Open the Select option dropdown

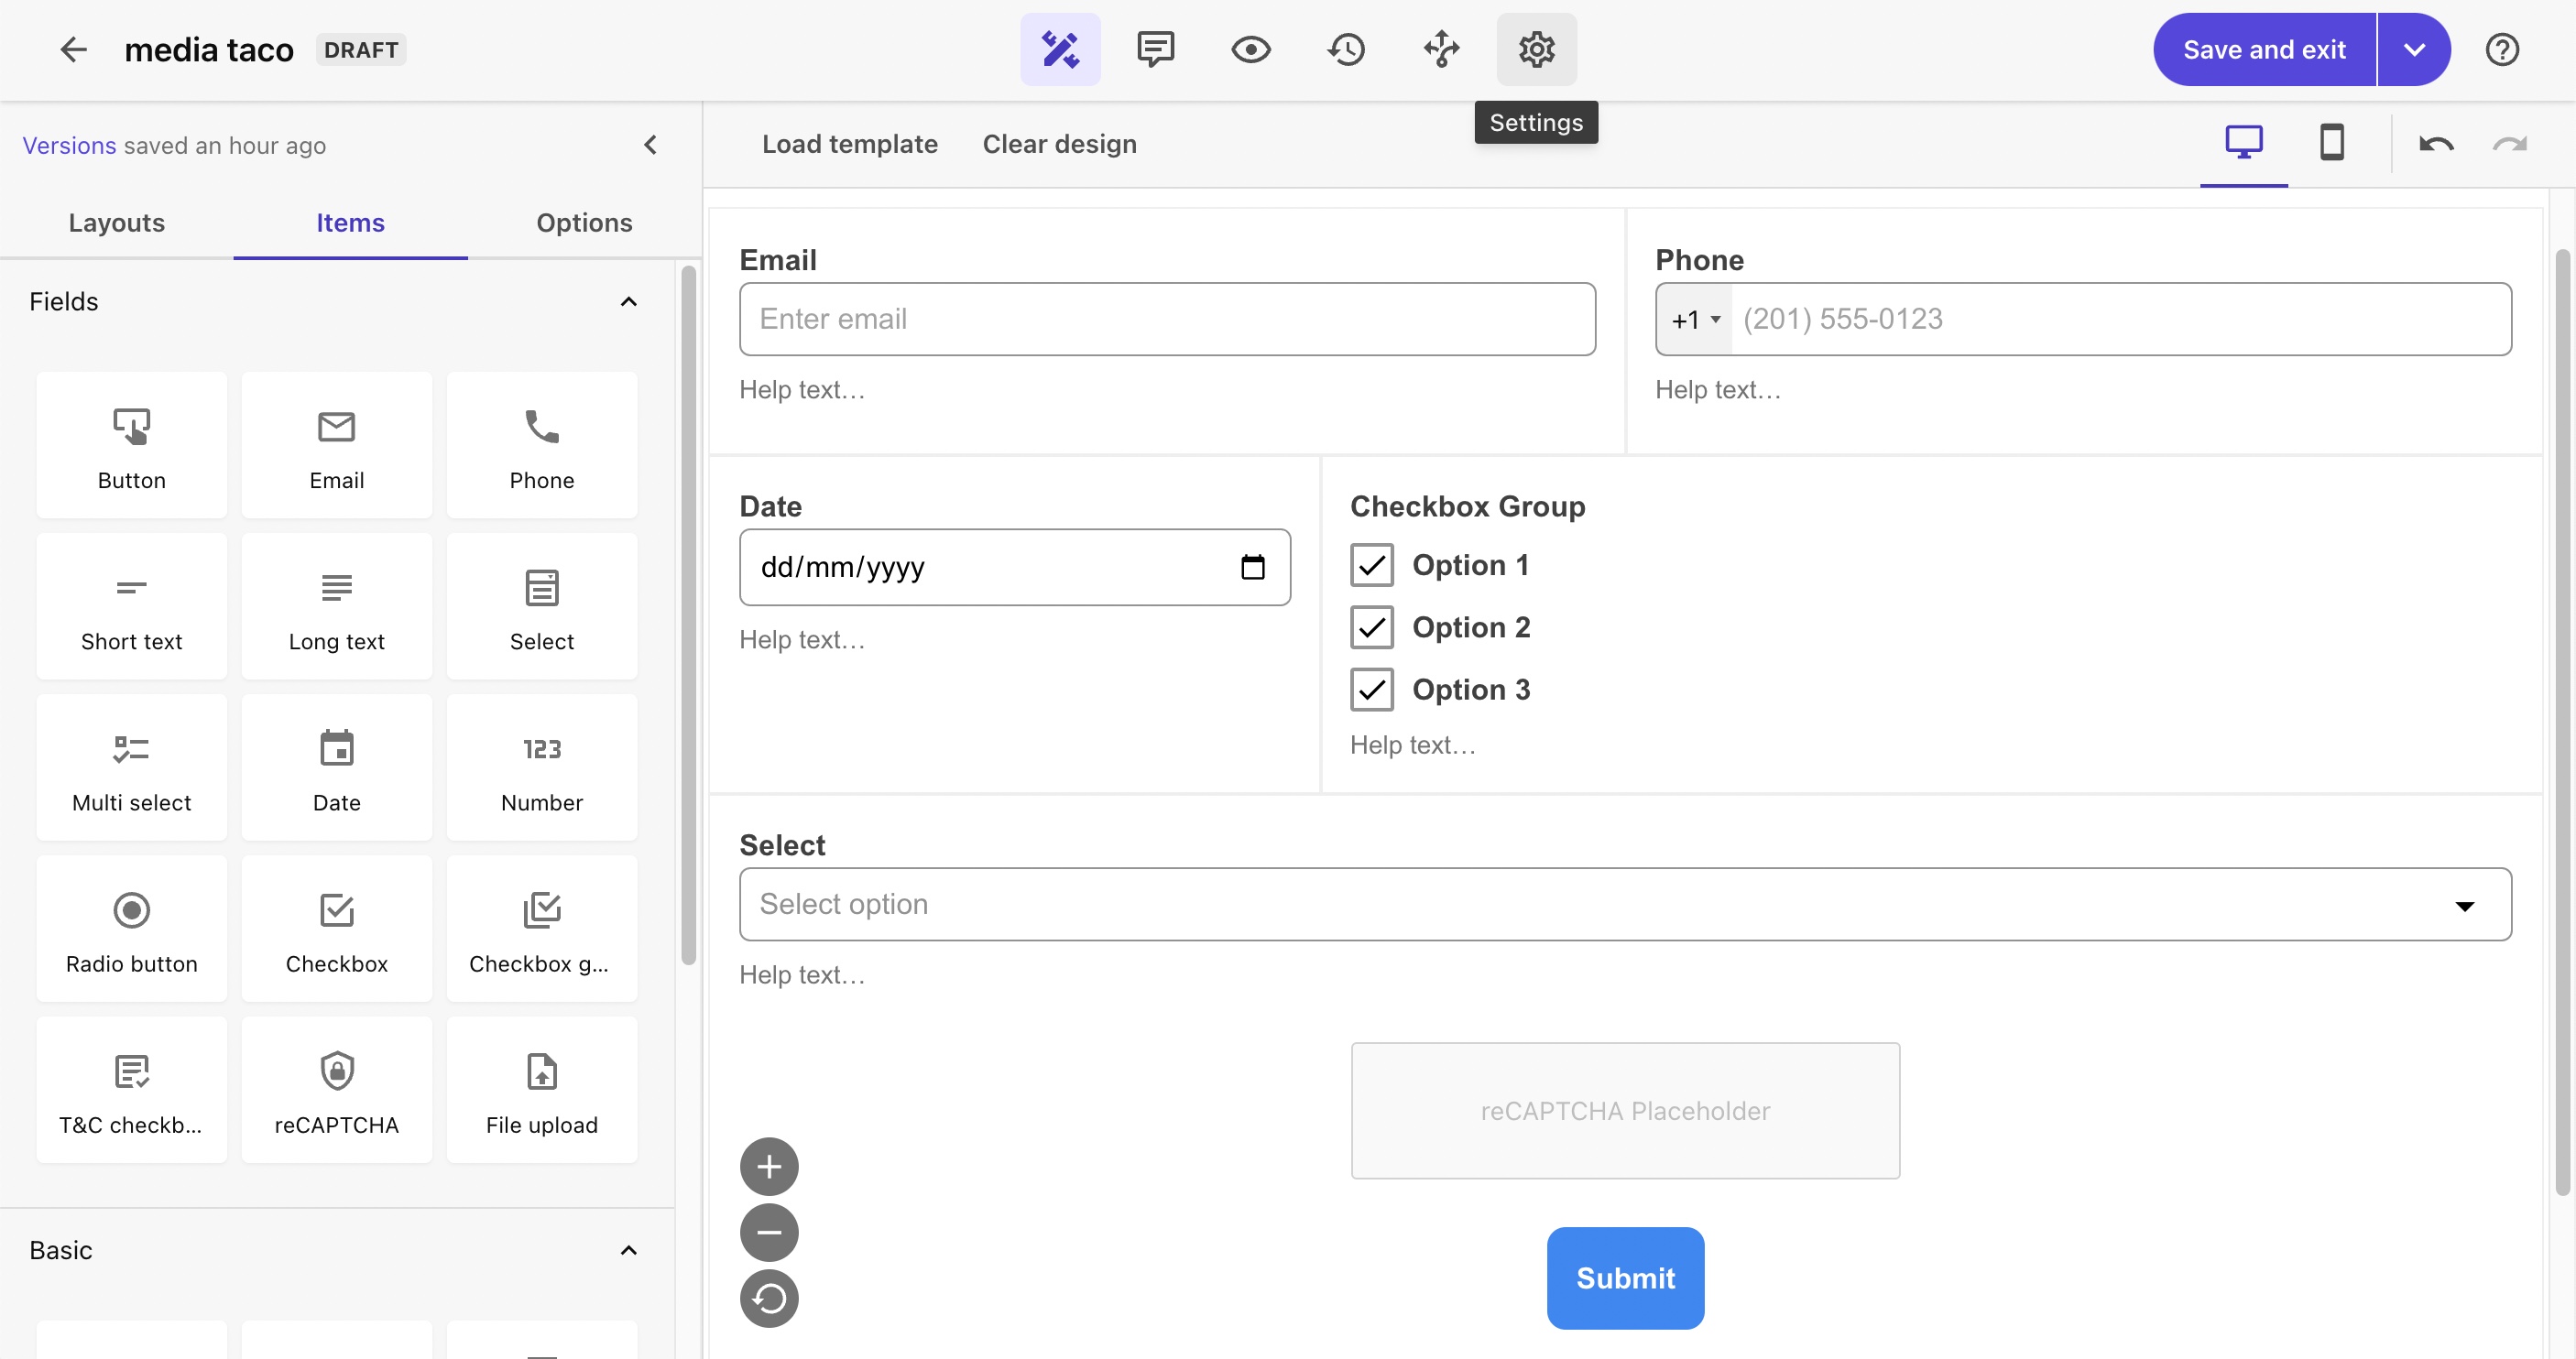coord(1625,904)
